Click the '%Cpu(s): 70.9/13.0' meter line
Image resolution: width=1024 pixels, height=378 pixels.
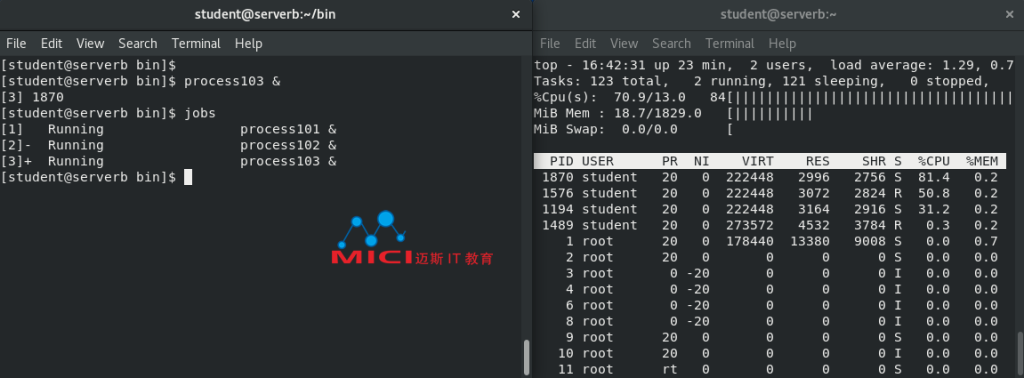point(773,98)
